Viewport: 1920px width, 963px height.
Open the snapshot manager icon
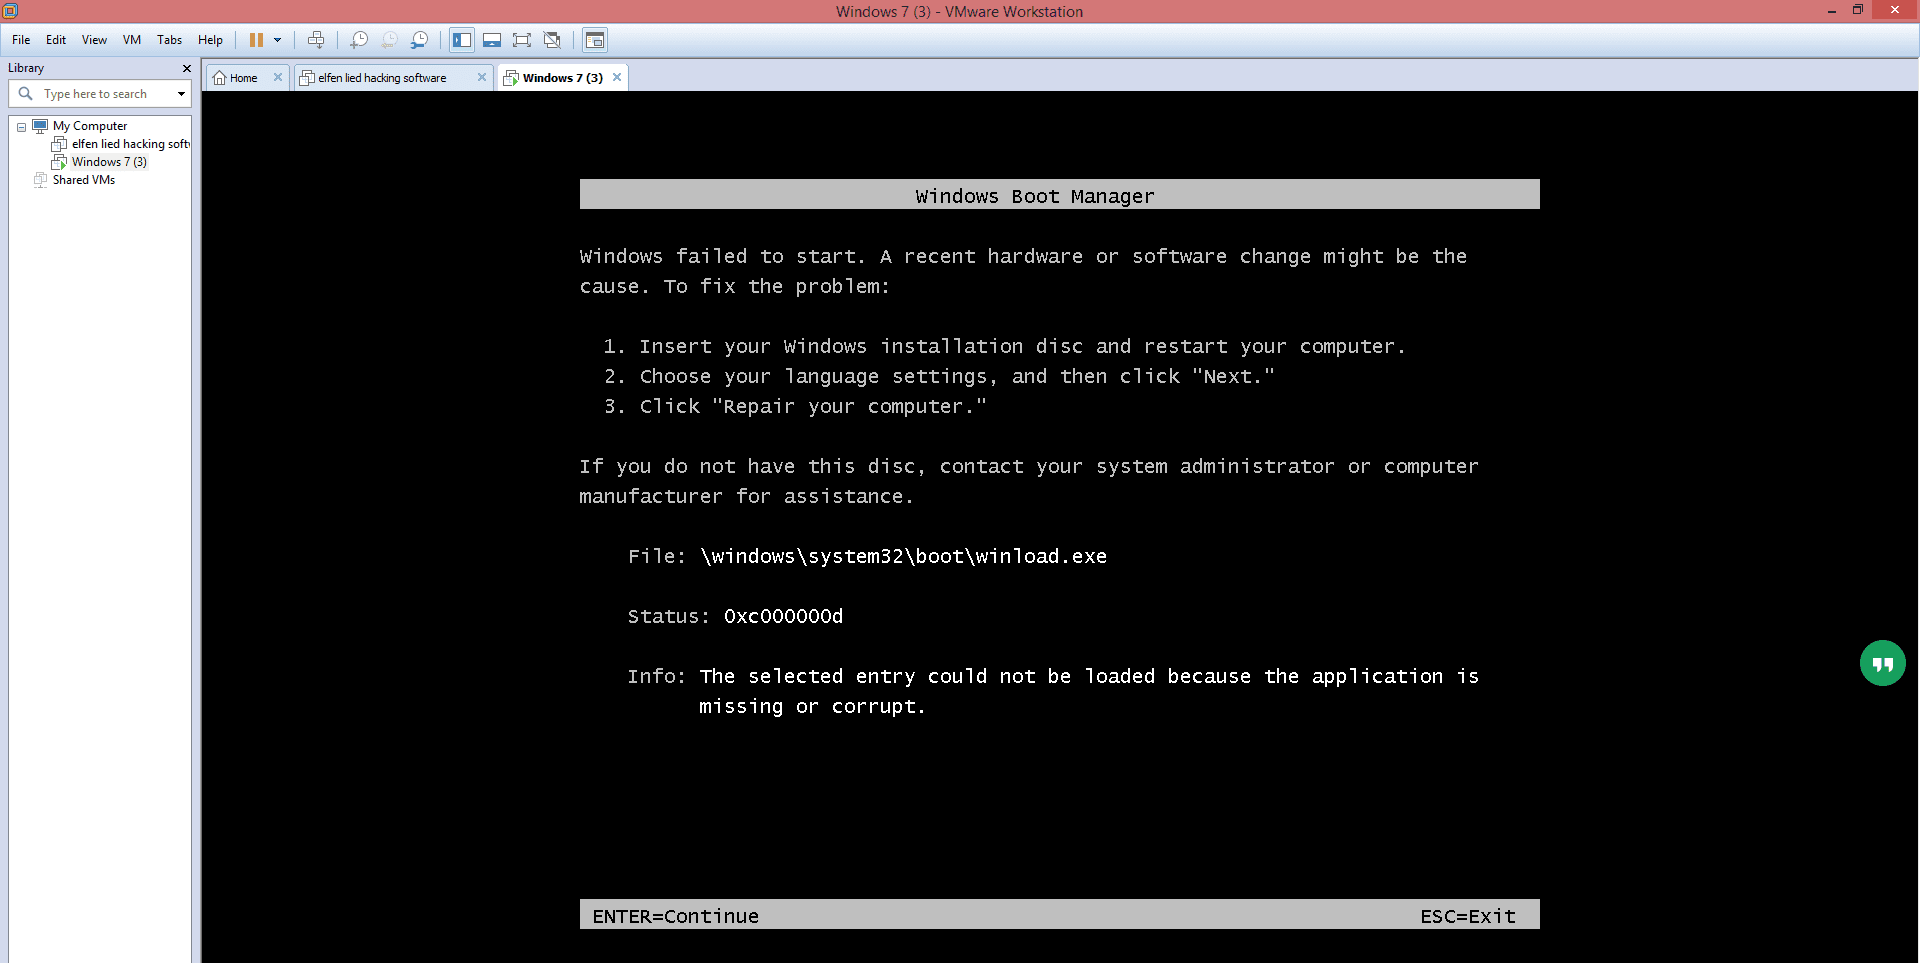[420, 40]
